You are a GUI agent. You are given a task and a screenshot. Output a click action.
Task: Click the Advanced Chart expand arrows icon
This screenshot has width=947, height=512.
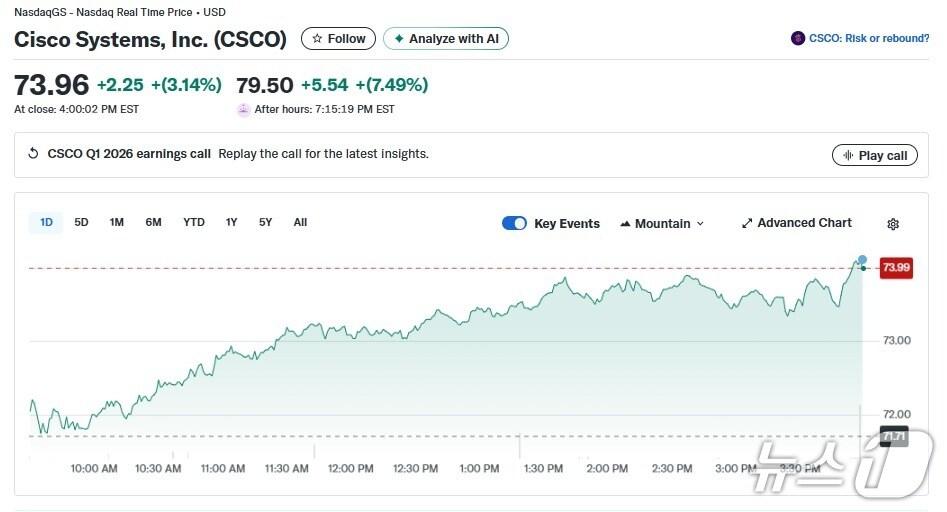(x=747, y=224)
